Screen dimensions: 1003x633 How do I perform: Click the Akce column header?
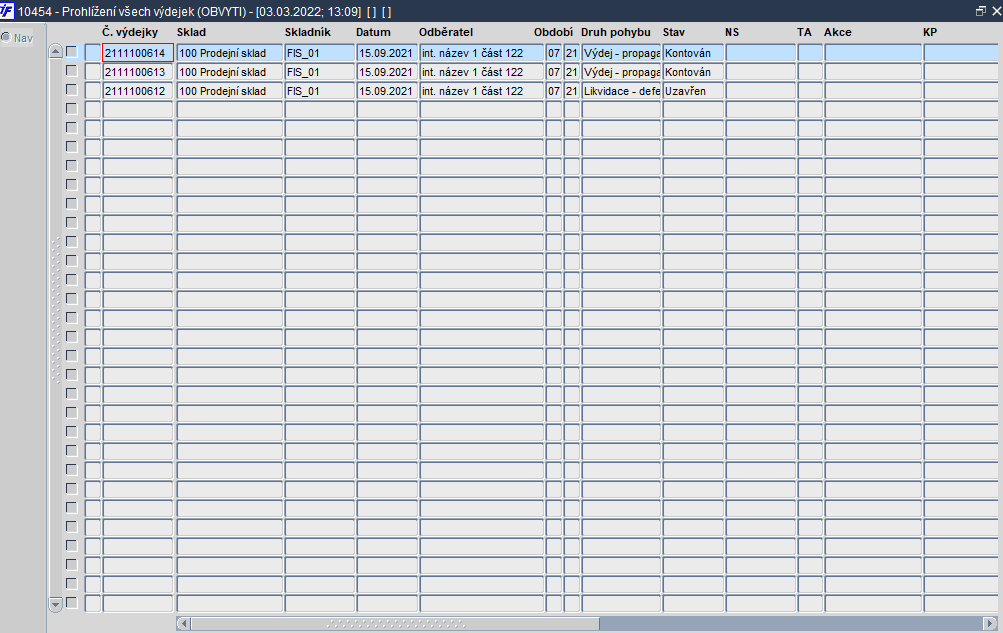837,32
